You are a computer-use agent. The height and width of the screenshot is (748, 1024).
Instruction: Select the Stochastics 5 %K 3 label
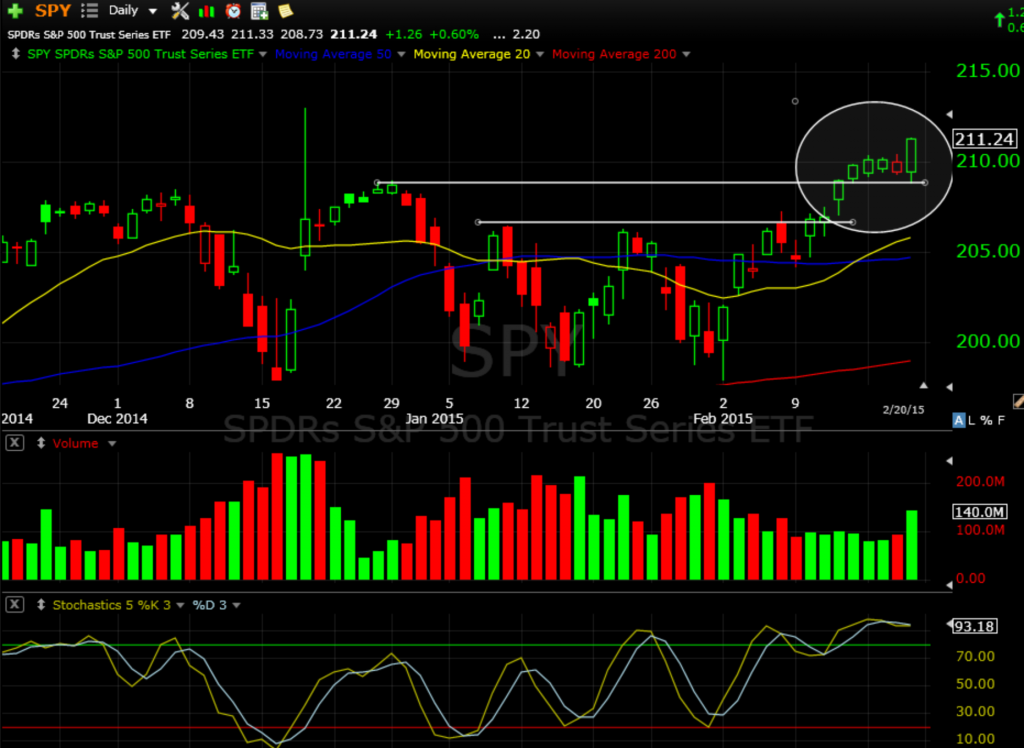[x=112, y=605]
